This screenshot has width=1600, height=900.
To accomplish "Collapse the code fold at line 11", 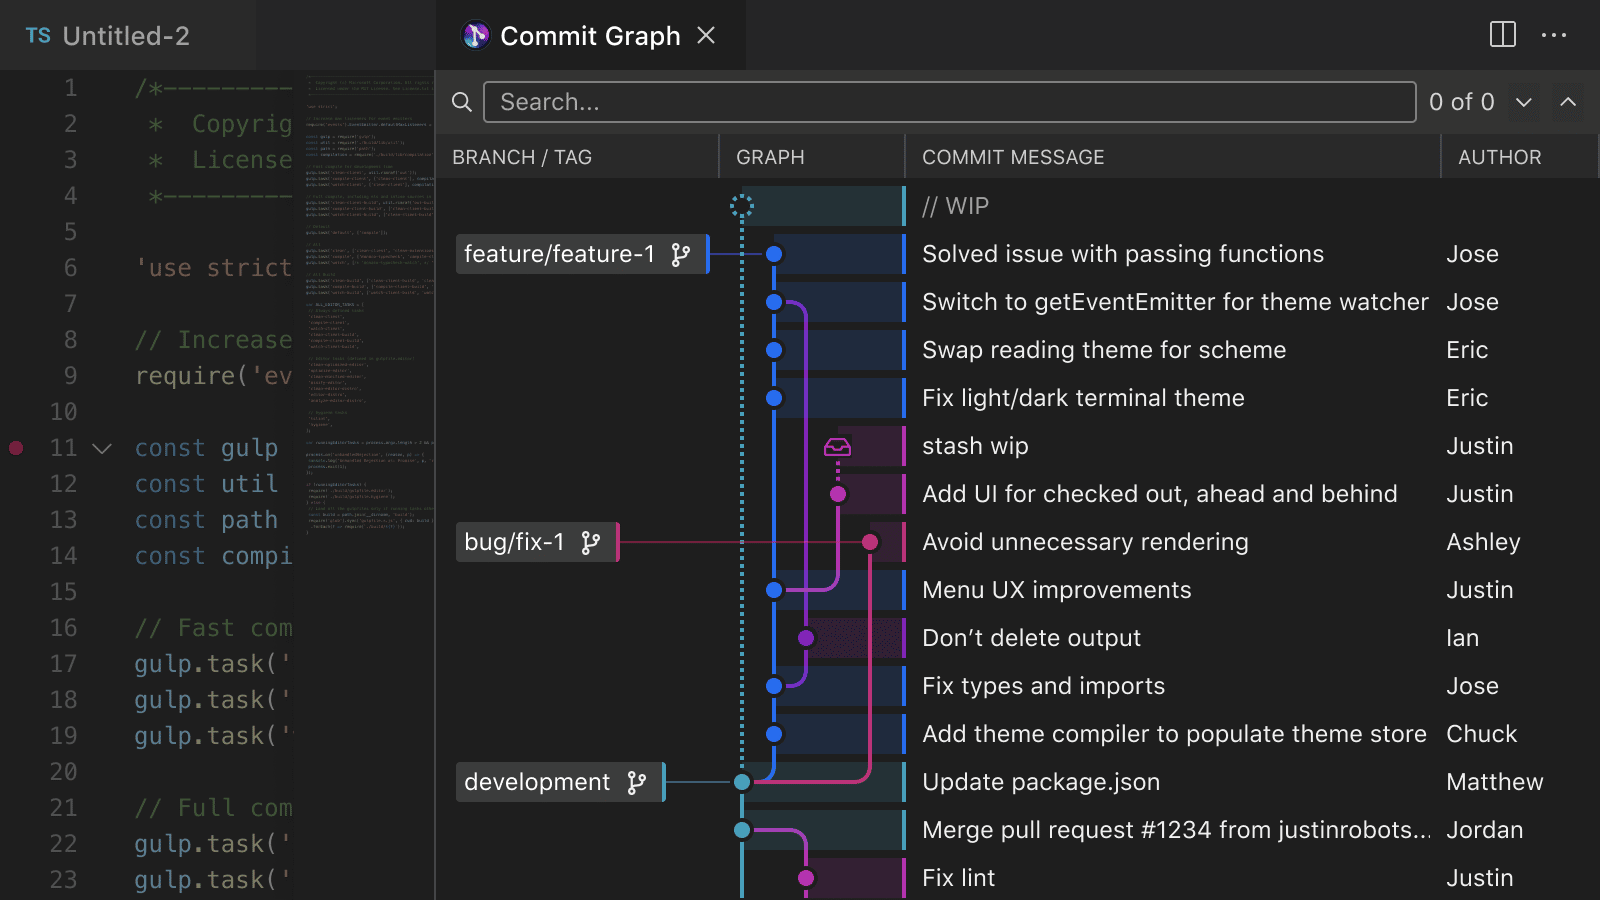I will pyautogui.click(x=102, y=448).
